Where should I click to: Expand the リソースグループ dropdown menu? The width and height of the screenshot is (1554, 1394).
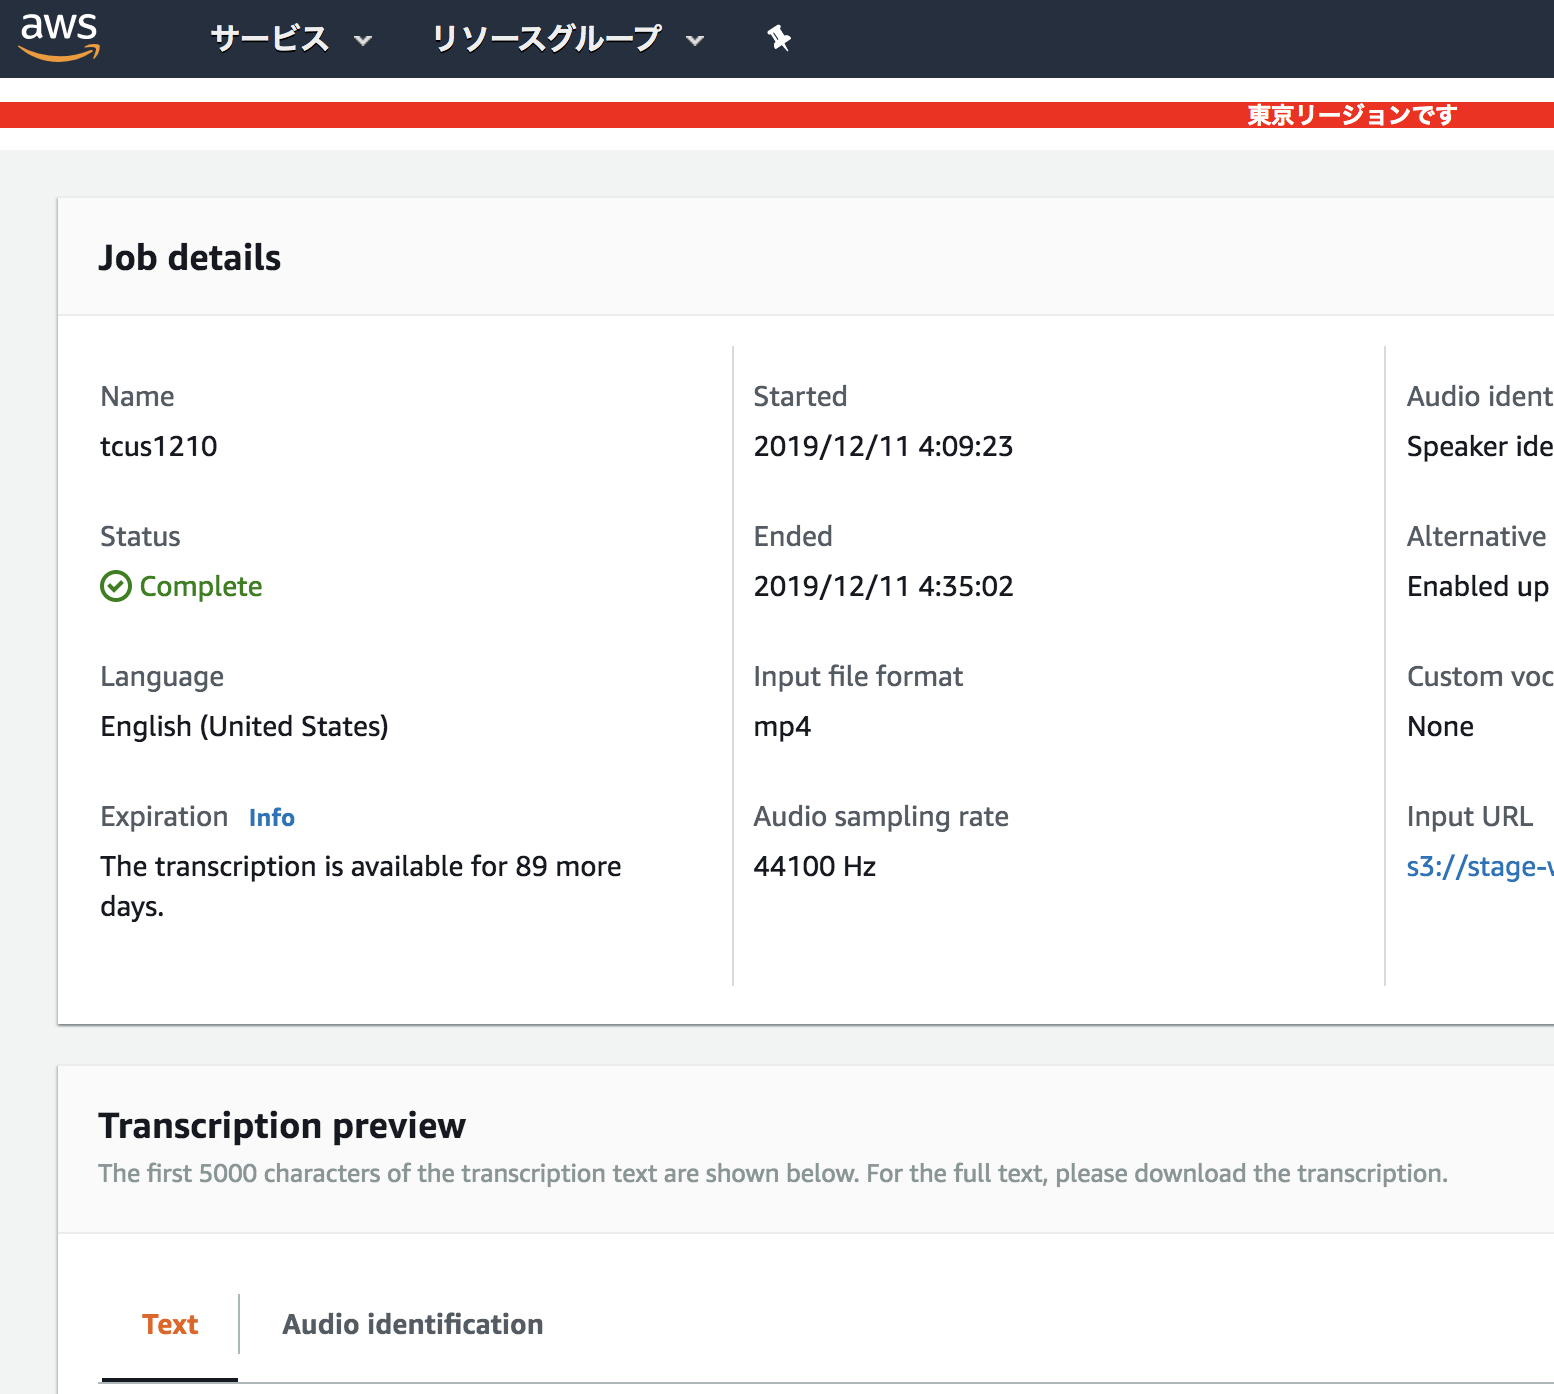coord(568,39)
